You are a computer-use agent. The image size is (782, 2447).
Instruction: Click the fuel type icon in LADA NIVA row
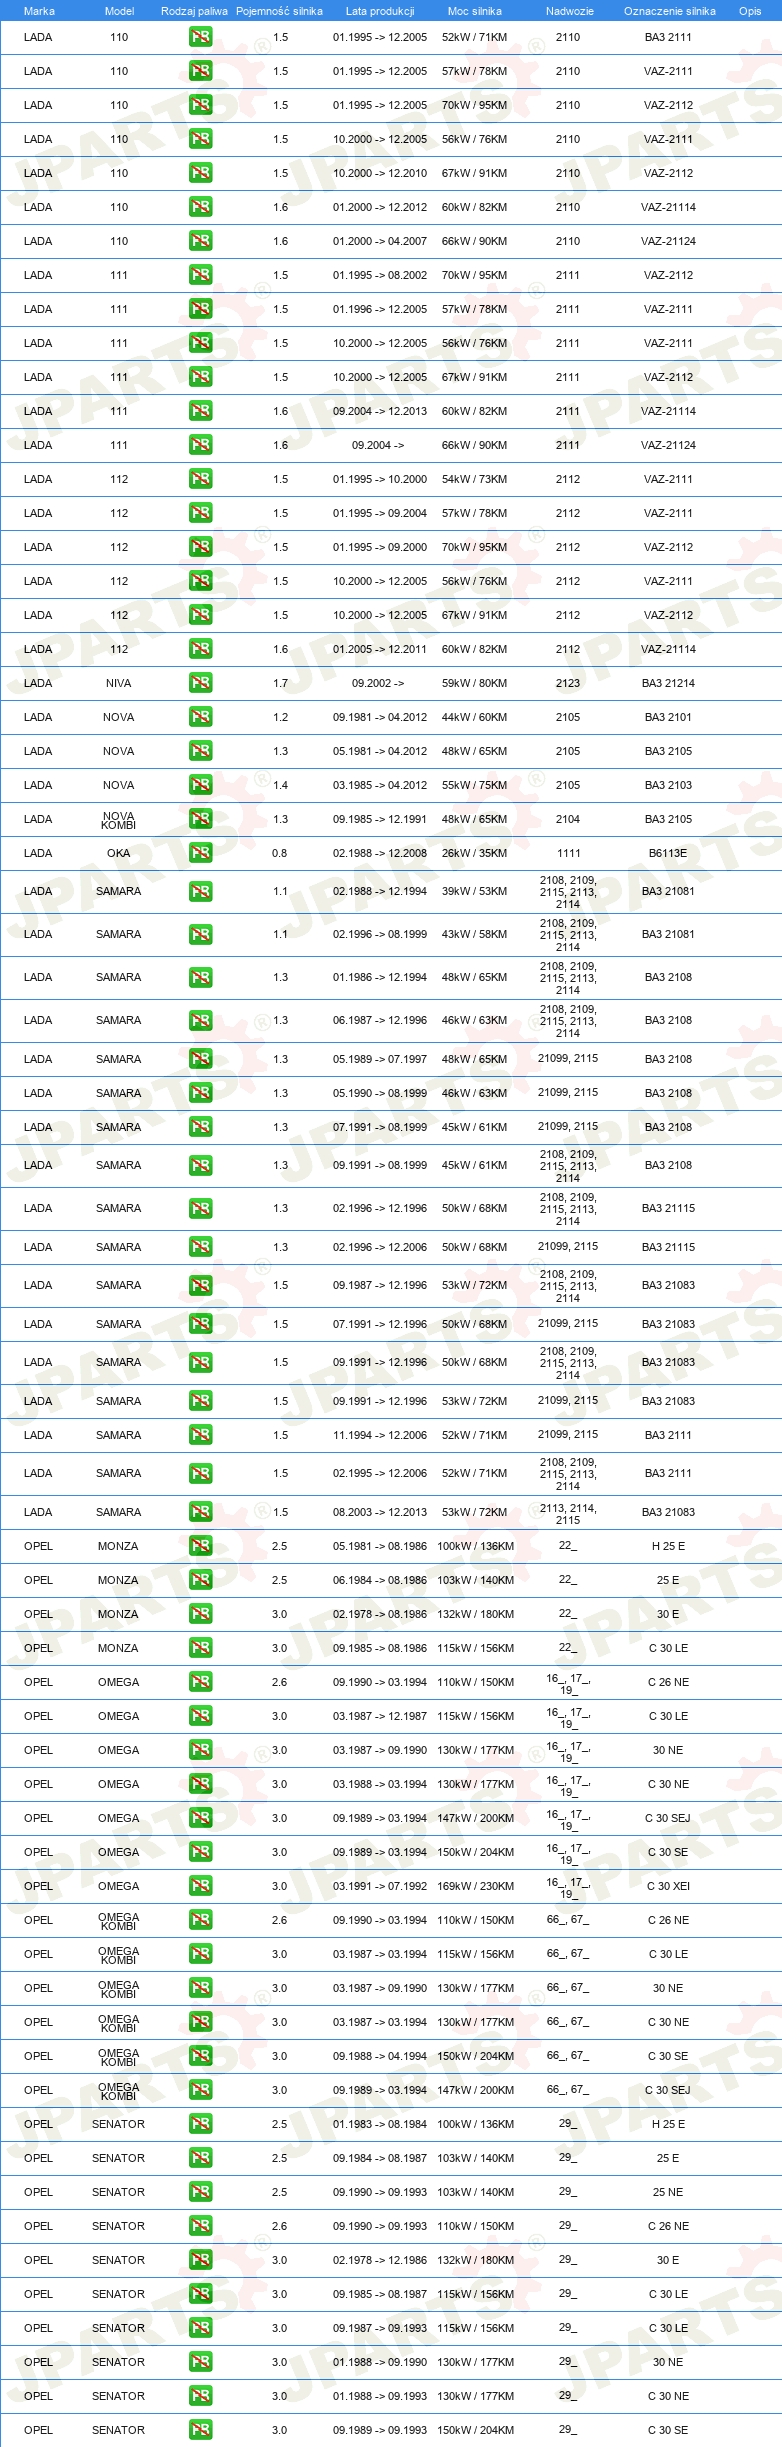[200, 683]
